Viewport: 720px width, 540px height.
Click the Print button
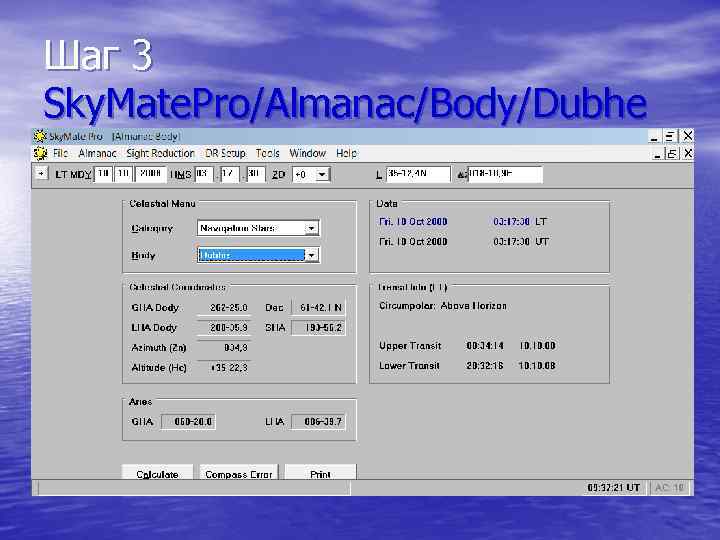(x=320, y=473)
